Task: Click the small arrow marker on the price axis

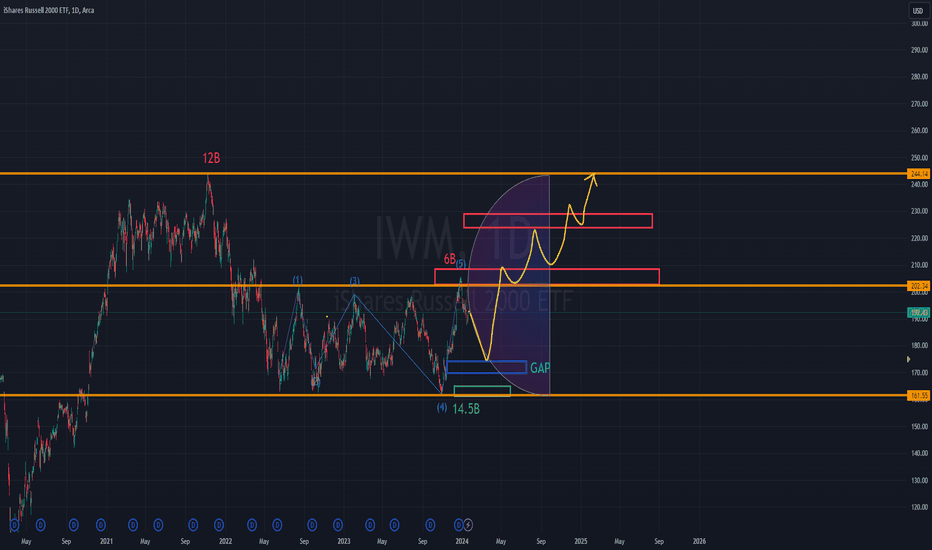Action: pyautogui.click(x=908, y=359)
